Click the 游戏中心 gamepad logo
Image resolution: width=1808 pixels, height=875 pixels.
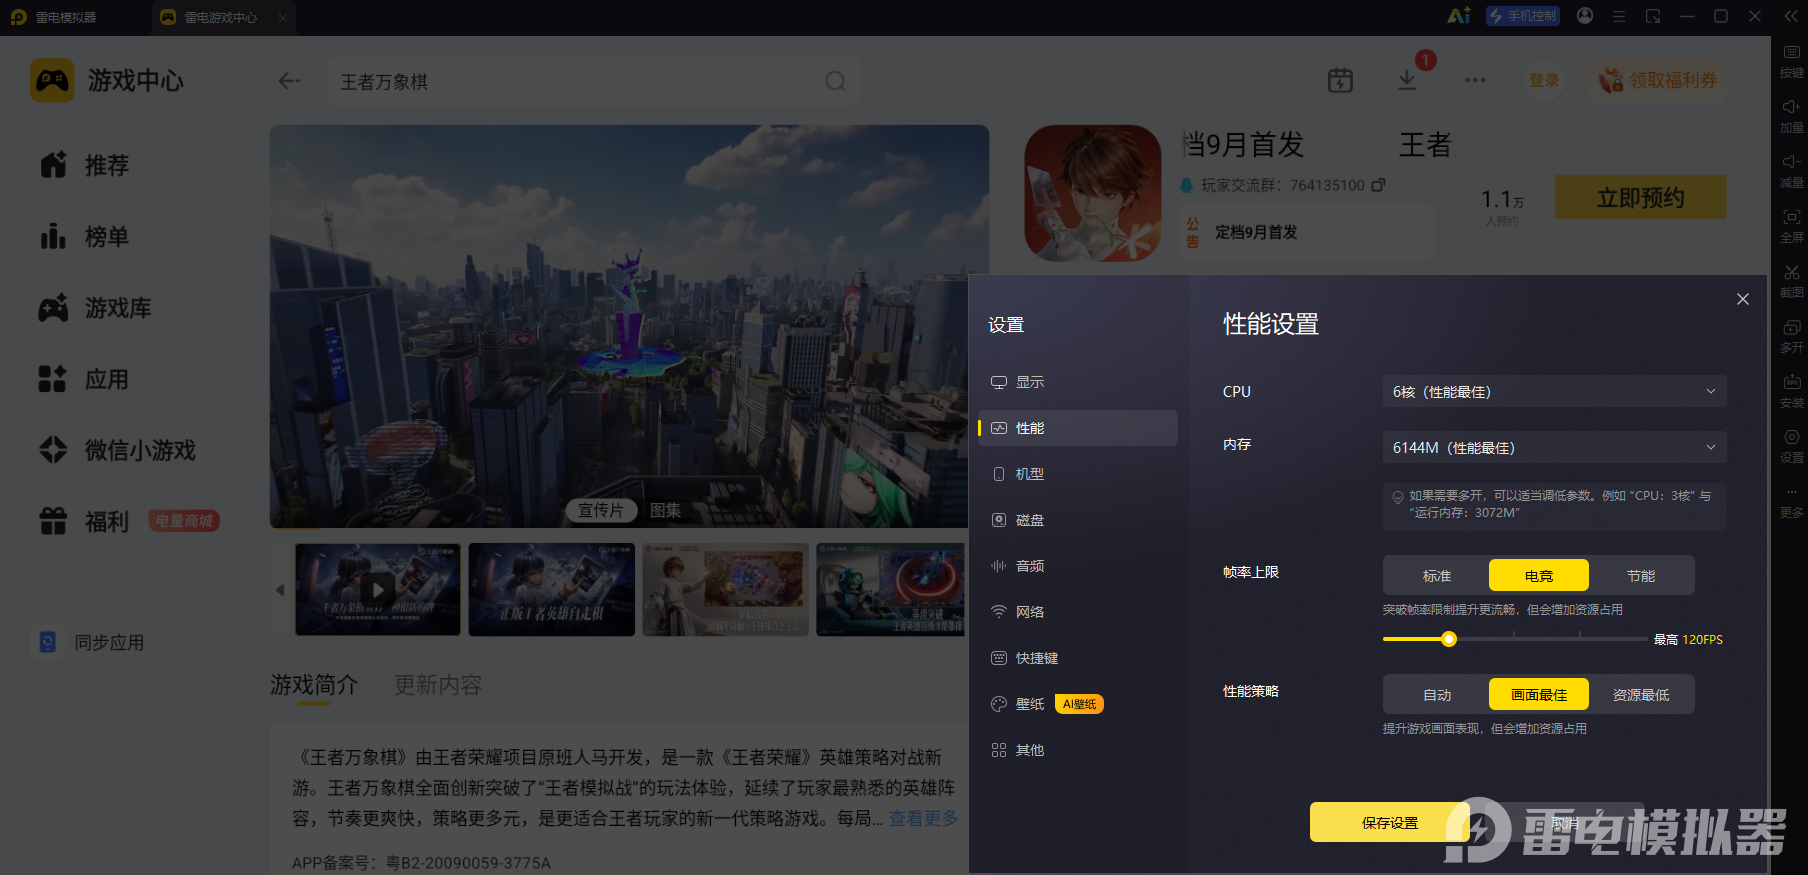(x=52, y=80)
